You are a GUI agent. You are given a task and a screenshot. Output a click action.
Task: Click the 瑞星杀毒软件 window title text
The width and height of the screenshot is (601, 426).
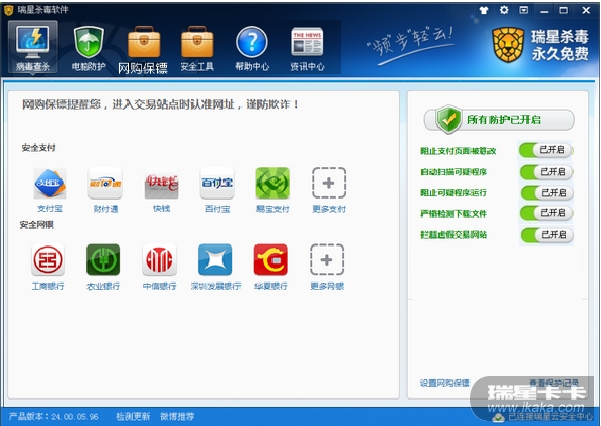pyautogui.click(x=43, y=10)
